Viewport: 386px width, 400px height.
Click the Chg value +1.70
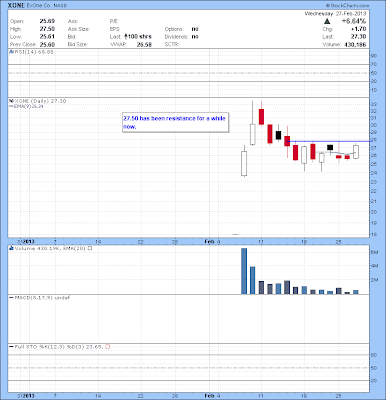tap(358, 29)
